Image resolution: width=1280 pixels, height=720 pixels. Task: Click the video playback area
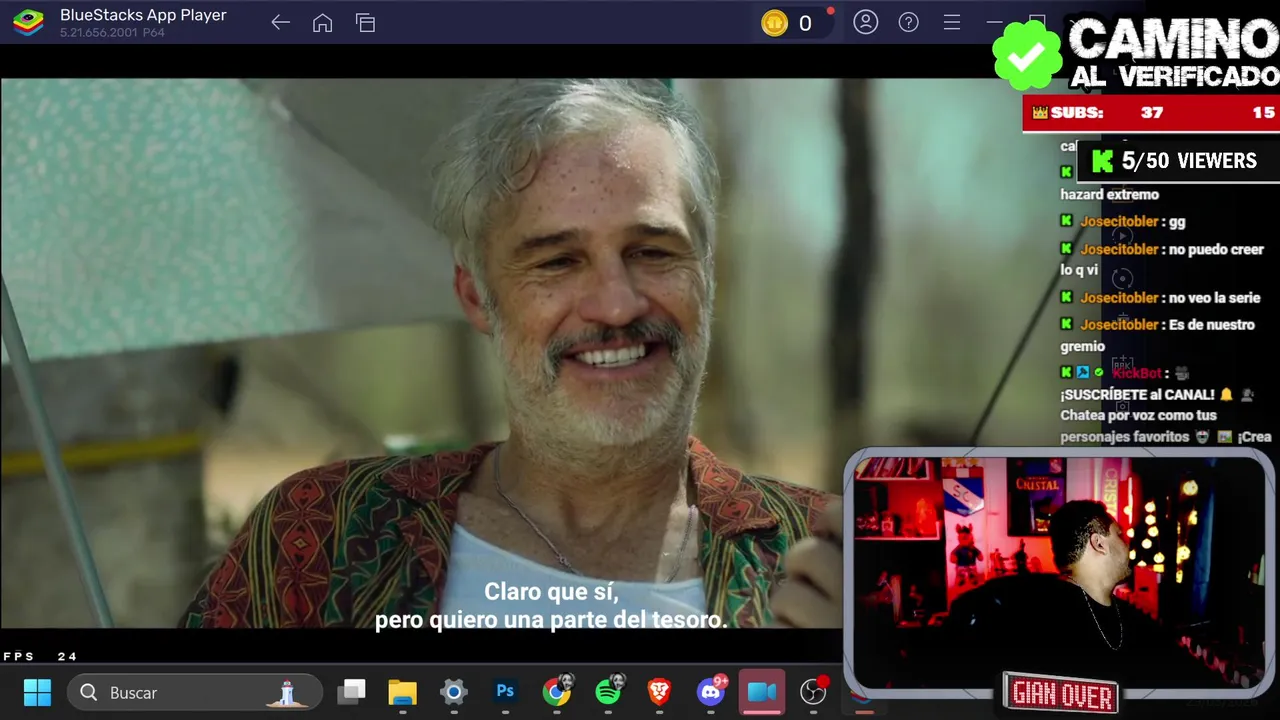point(422,353)
